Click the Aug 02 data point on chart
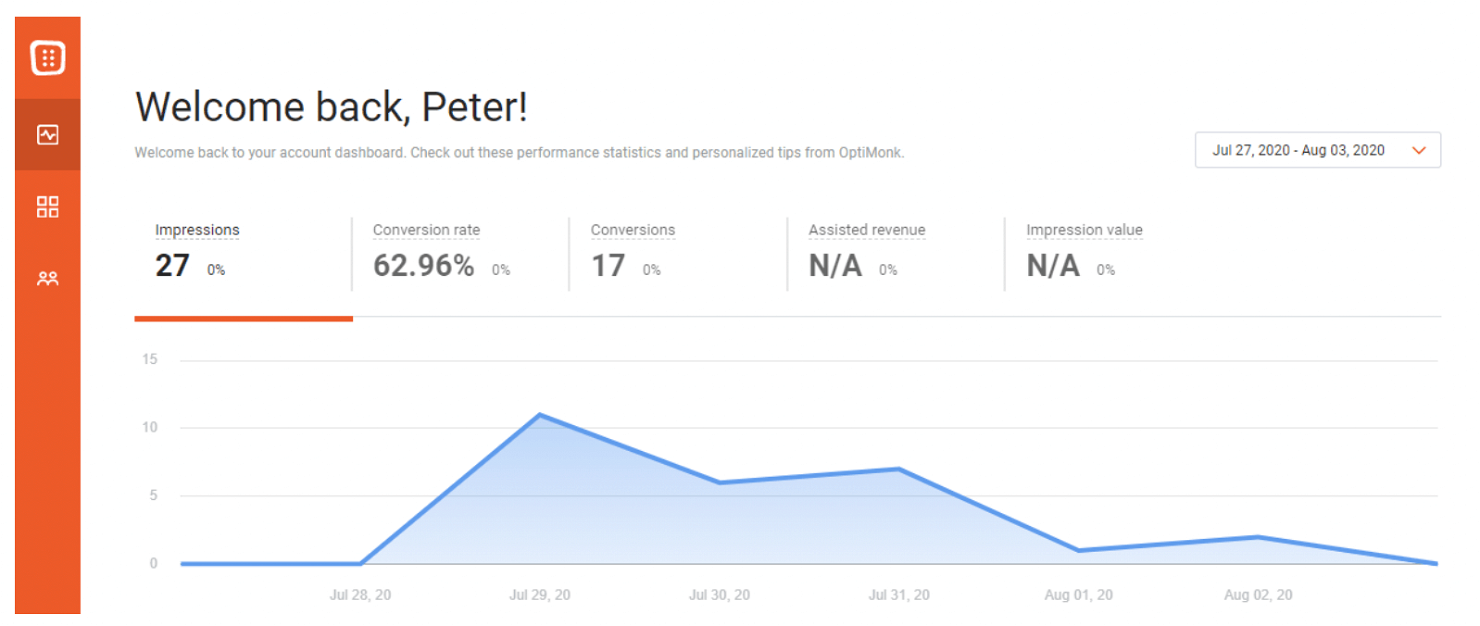Image resolution: width=1480 pixels, height=626 pixels. pyautogui.click(x=1259, y=537)
